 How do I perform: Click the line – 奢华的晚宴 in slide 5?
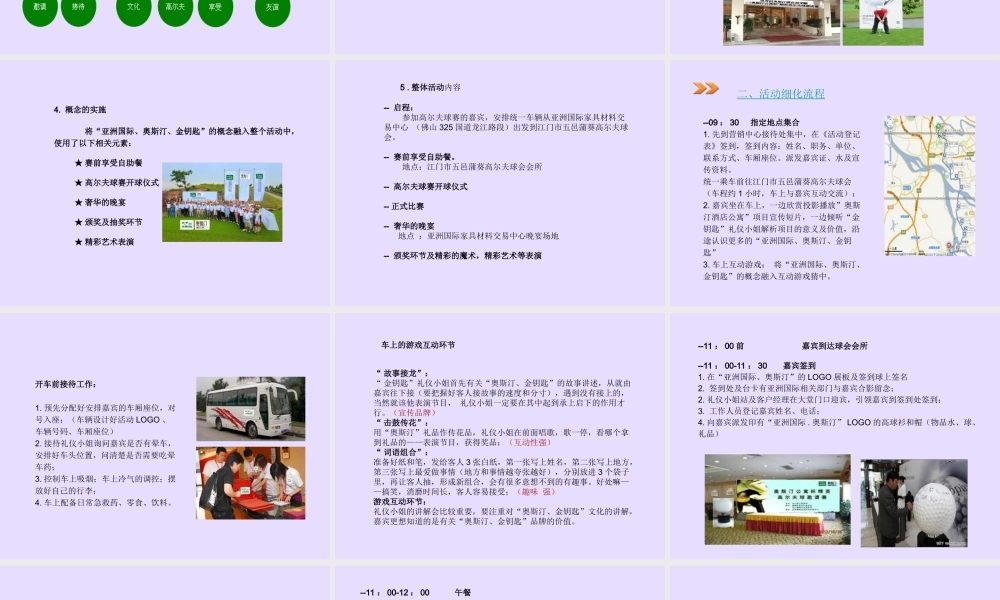pyautogui.click(x=409, y=226)
